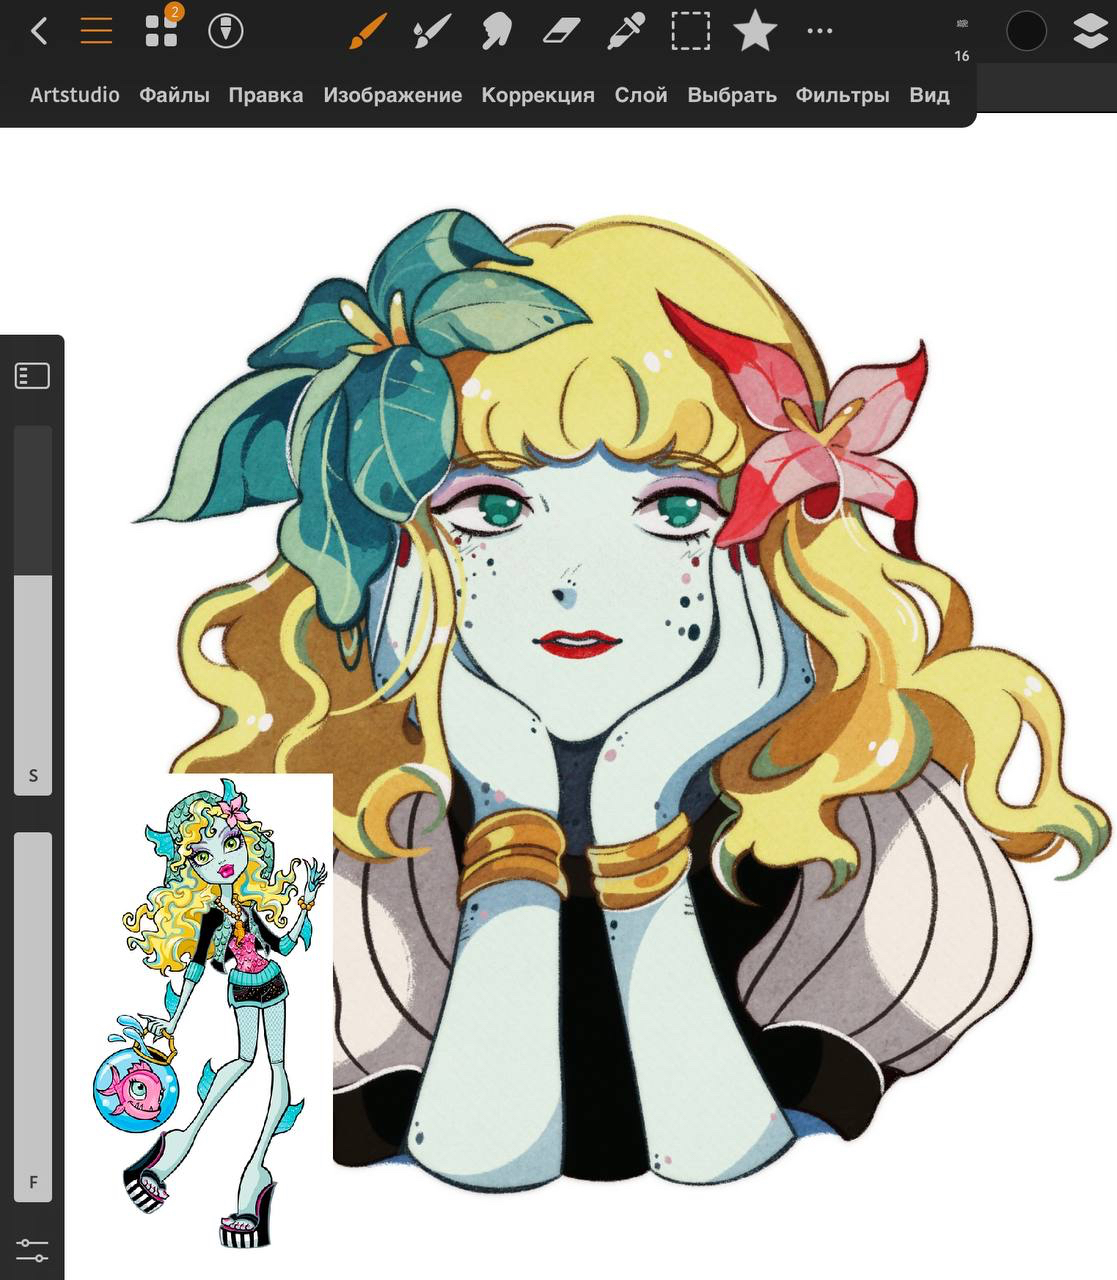This screenshot has height=1280, width=1117.
Task: Expand more tools via three dots
Action: (819, 31)
